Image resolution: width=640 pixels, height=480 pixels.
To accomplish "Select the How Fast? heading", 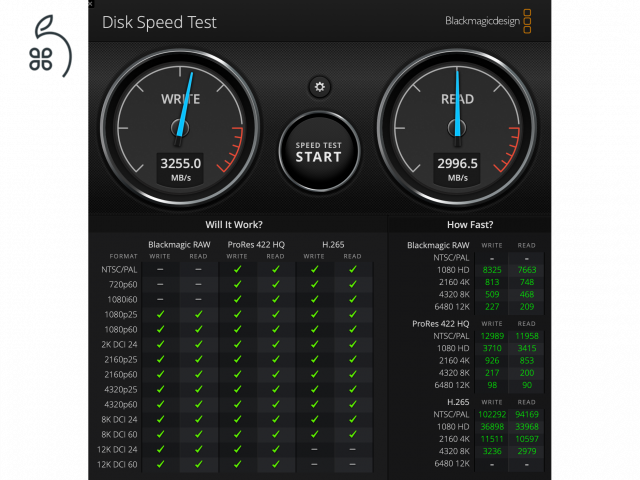I will 470,224.
